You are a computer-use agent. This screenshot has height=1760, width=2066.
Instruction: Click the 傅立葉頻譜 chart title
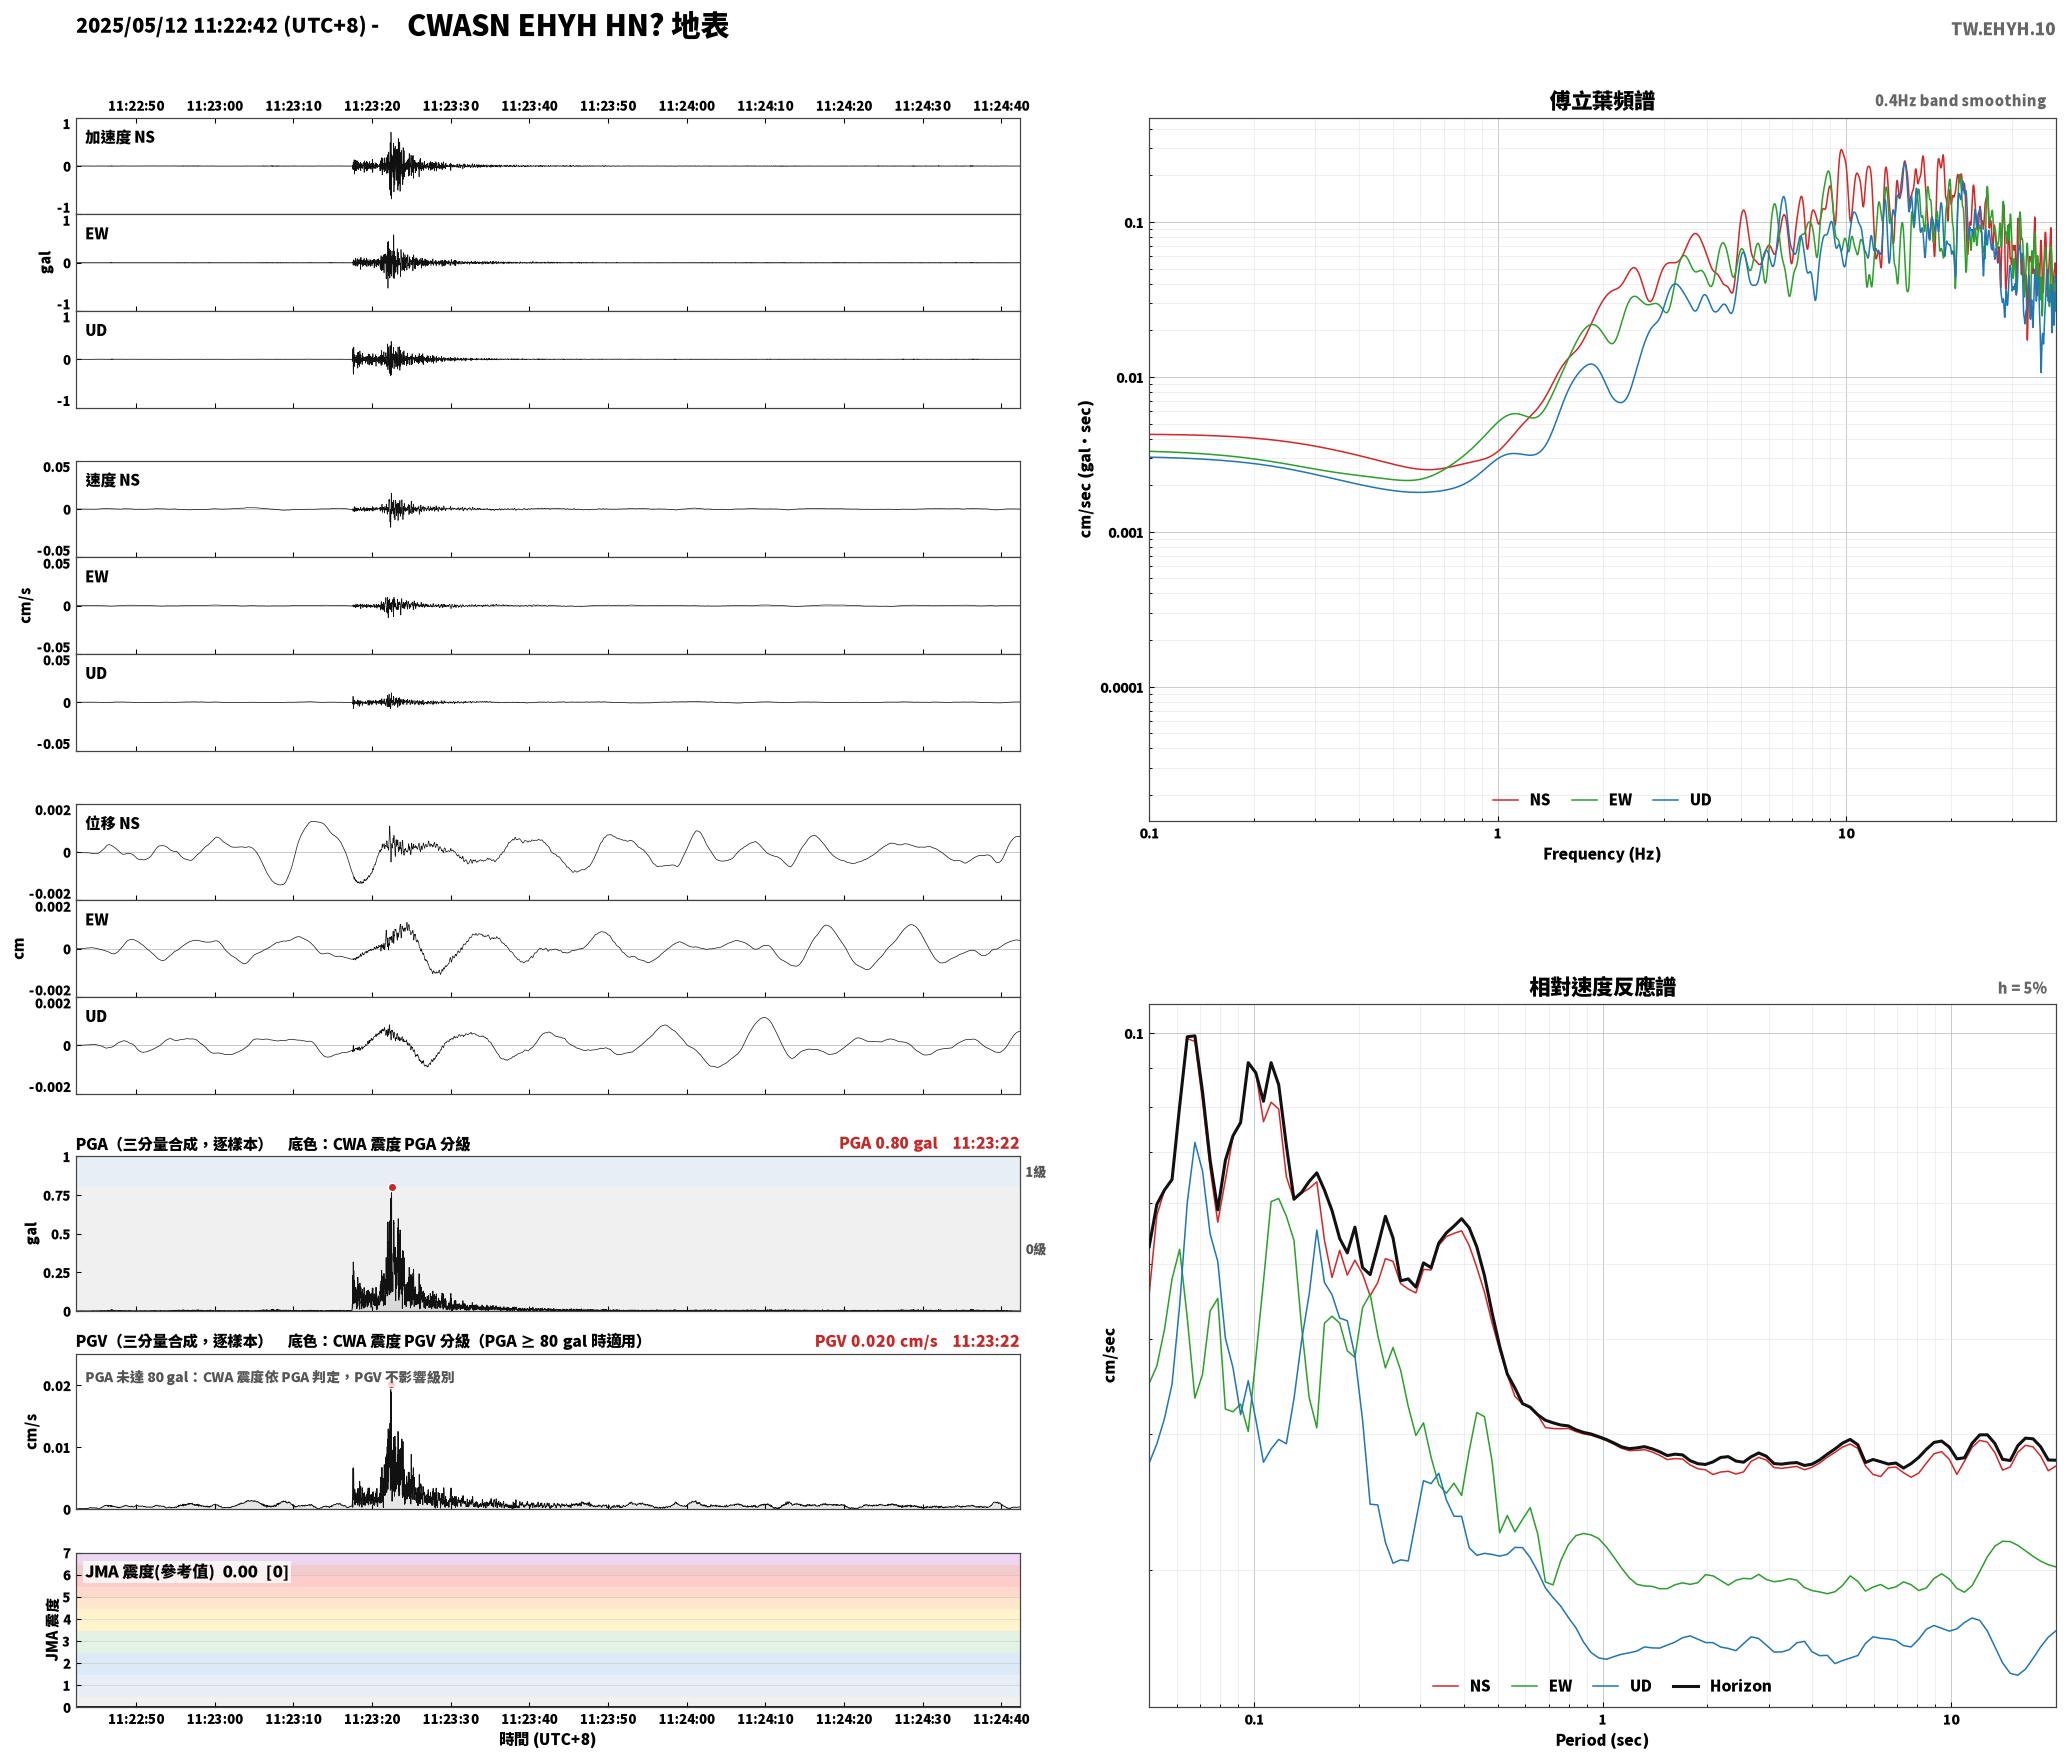coord(1602,101)
